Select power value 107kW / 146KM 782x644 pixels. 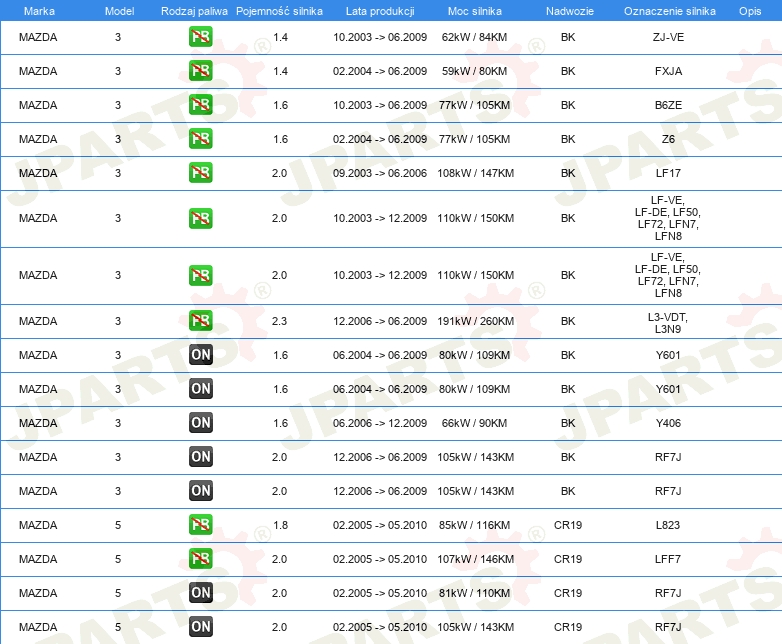[476, 559]
